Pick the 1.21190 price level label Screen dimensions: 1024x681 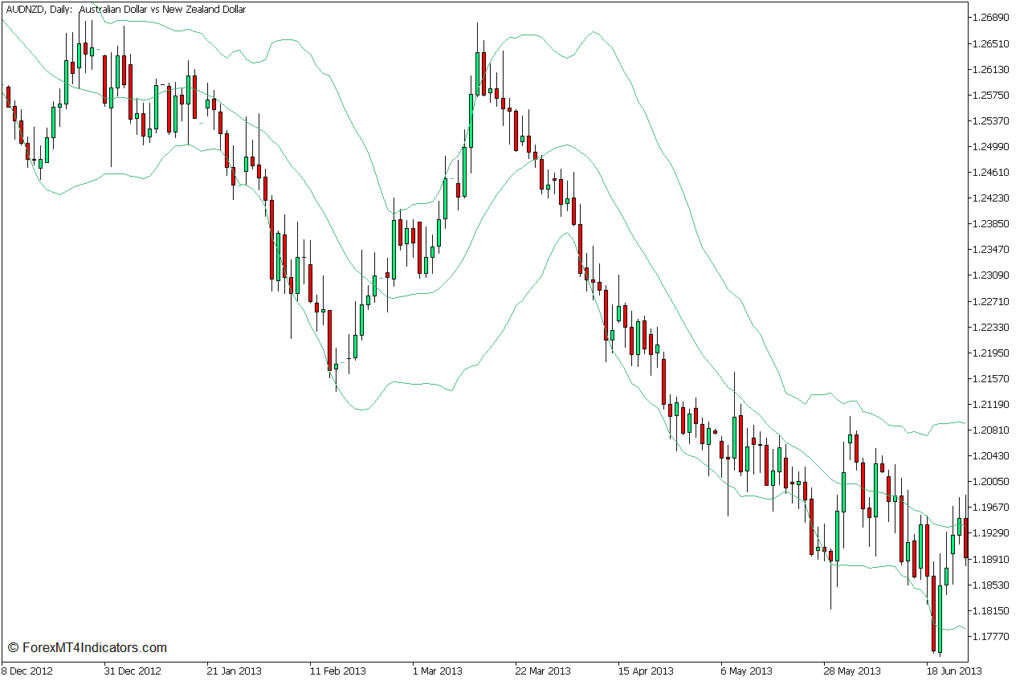tap(995, 405)
